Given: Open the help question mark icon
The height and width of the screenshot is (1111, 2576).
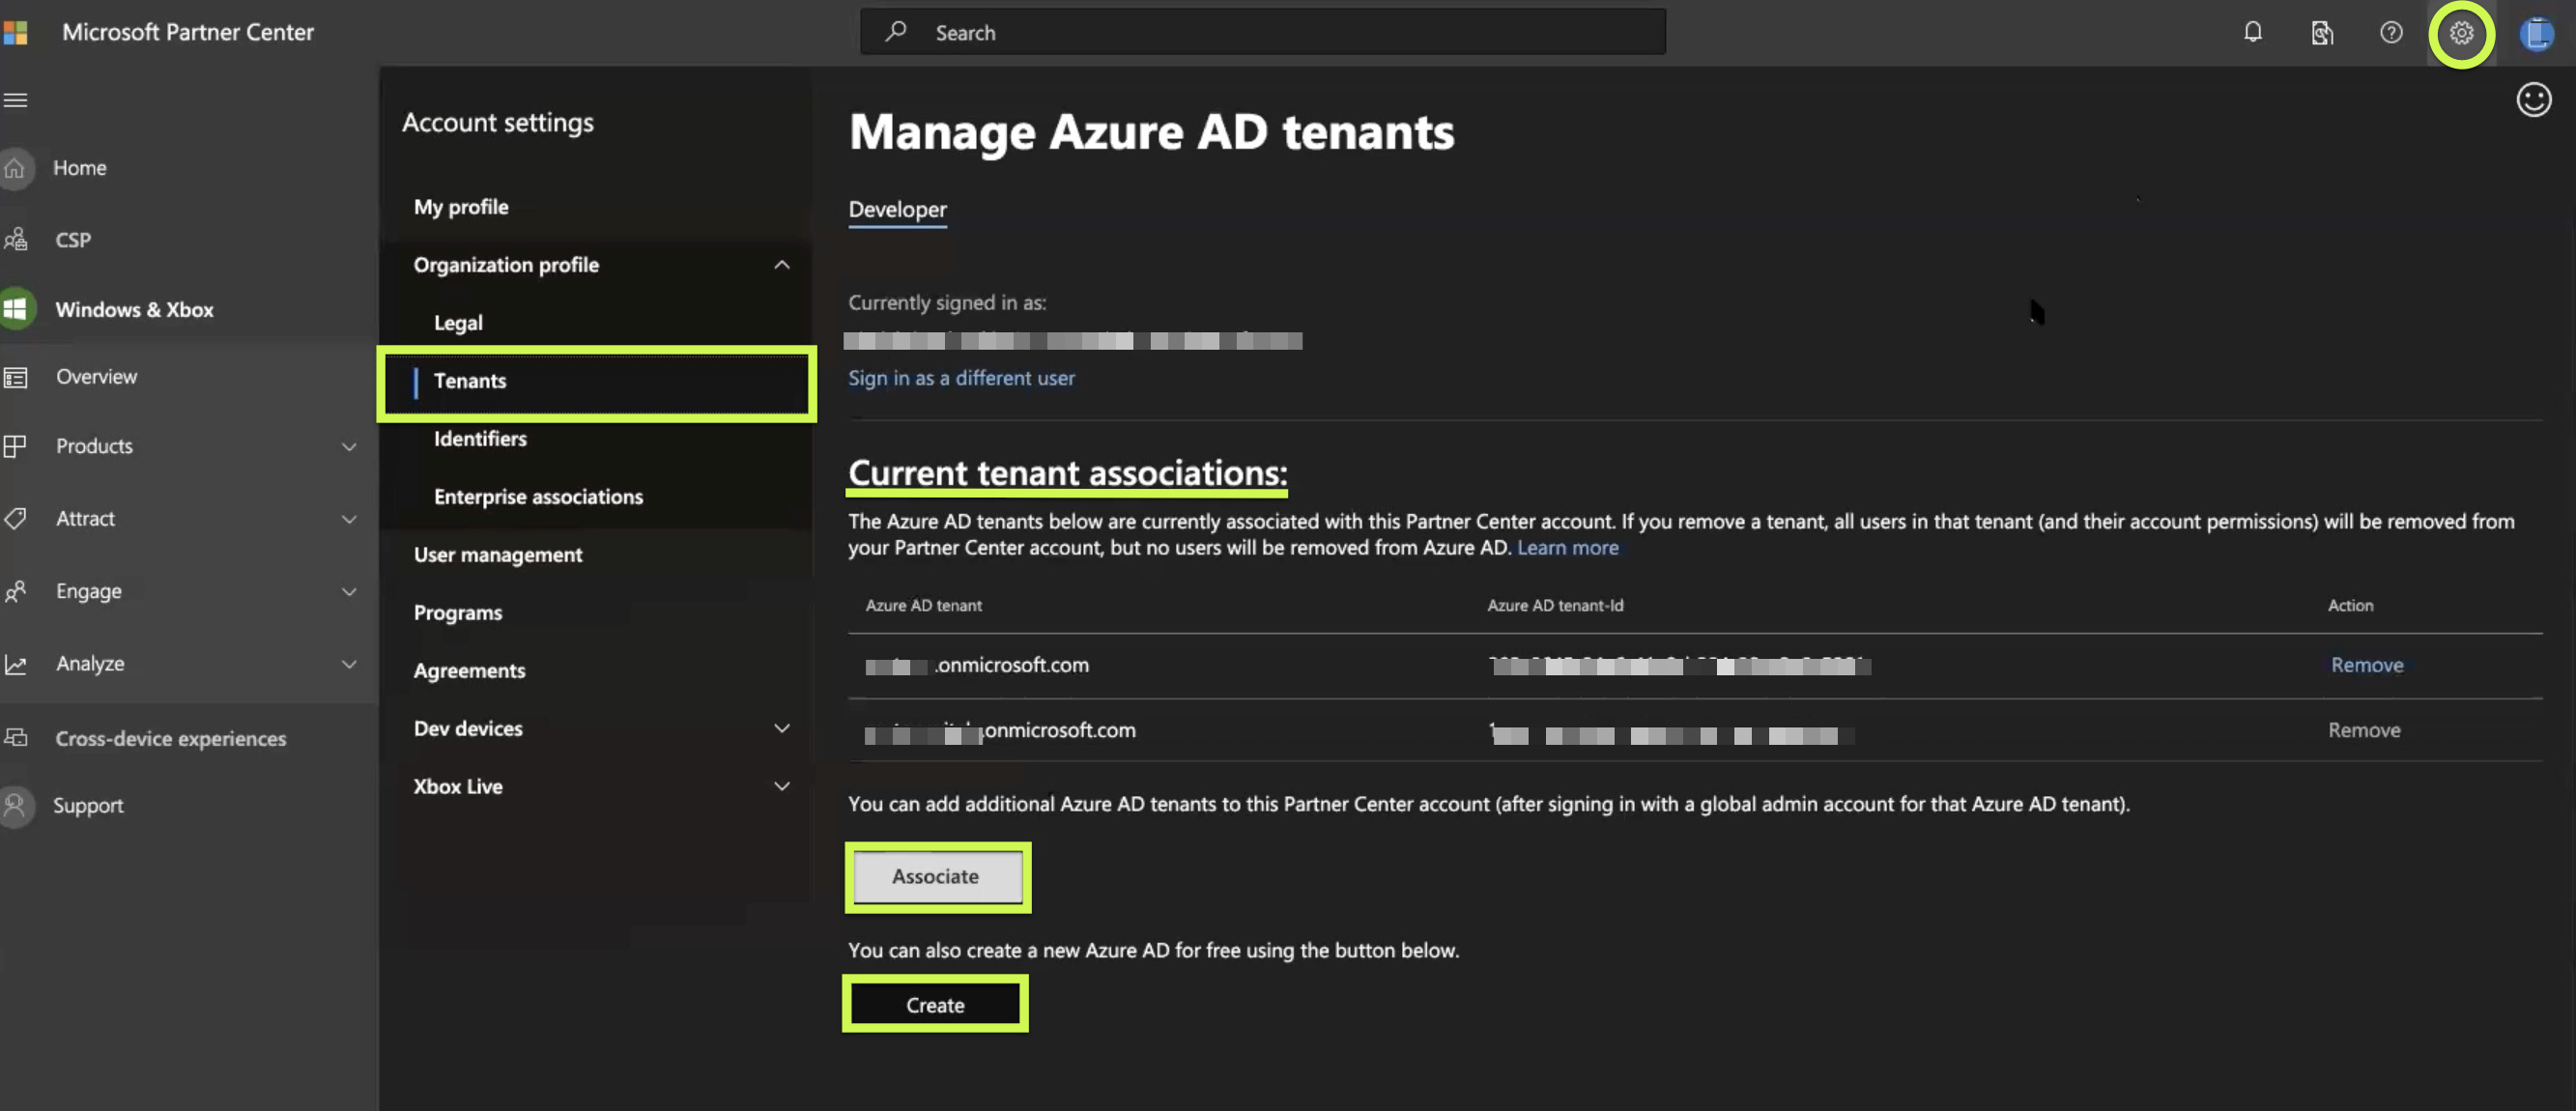Looking at the screenshot, I should [x=2391, y=32].
